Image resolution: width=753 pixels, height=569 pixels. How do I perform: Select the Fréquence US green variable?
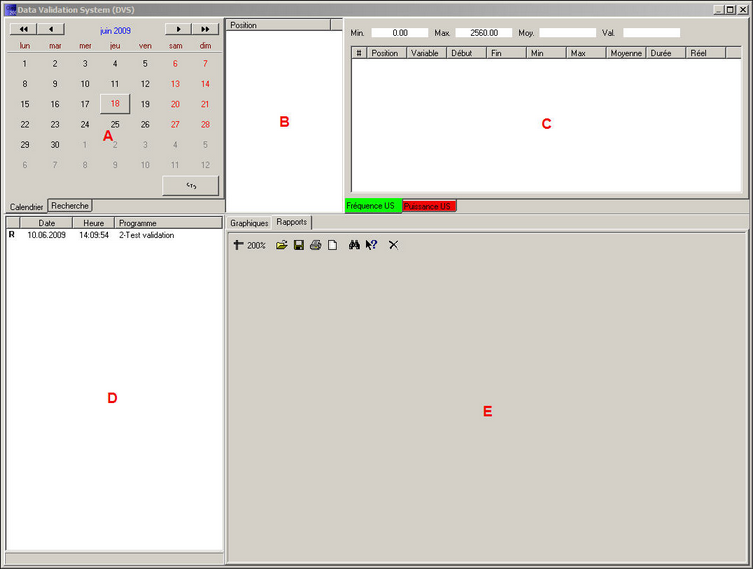(373, 206)
